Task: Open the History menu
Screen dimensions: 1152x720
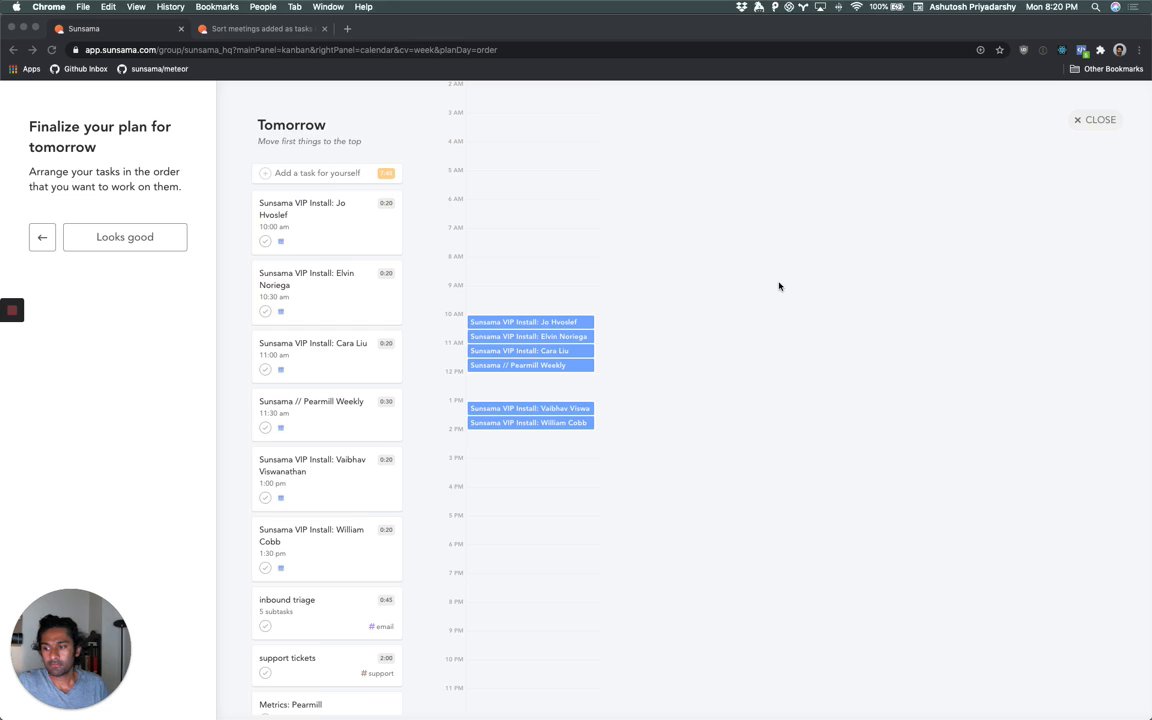Action: pos(170,7)
